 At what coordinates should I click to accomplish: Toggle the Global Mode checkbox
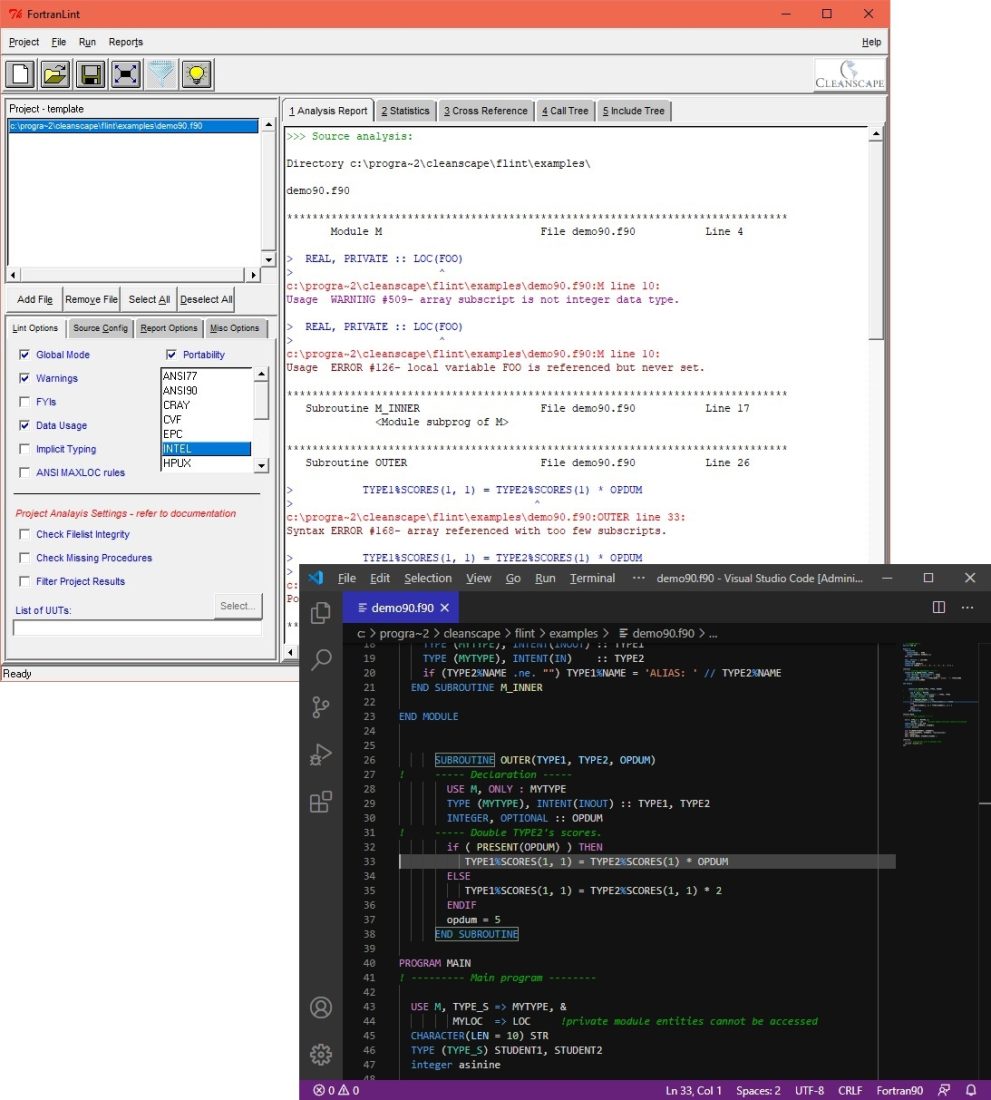click(25, 354)
